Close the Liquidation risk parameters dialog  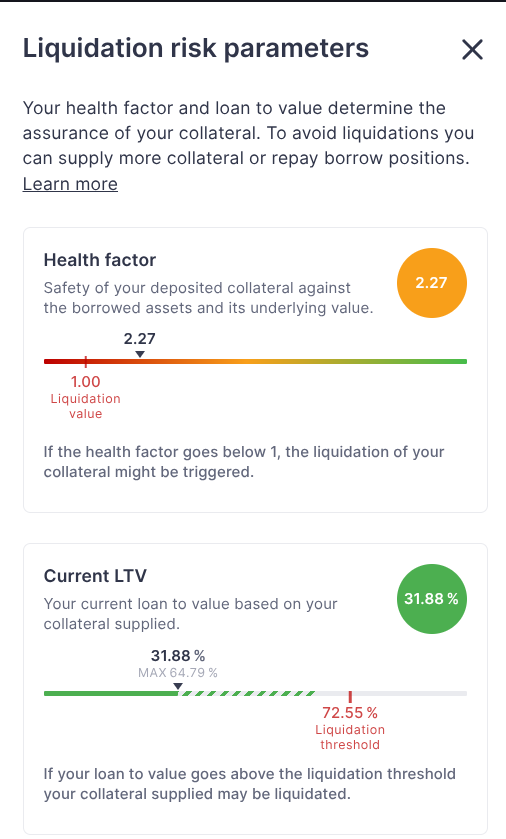(x=472, y=50)
